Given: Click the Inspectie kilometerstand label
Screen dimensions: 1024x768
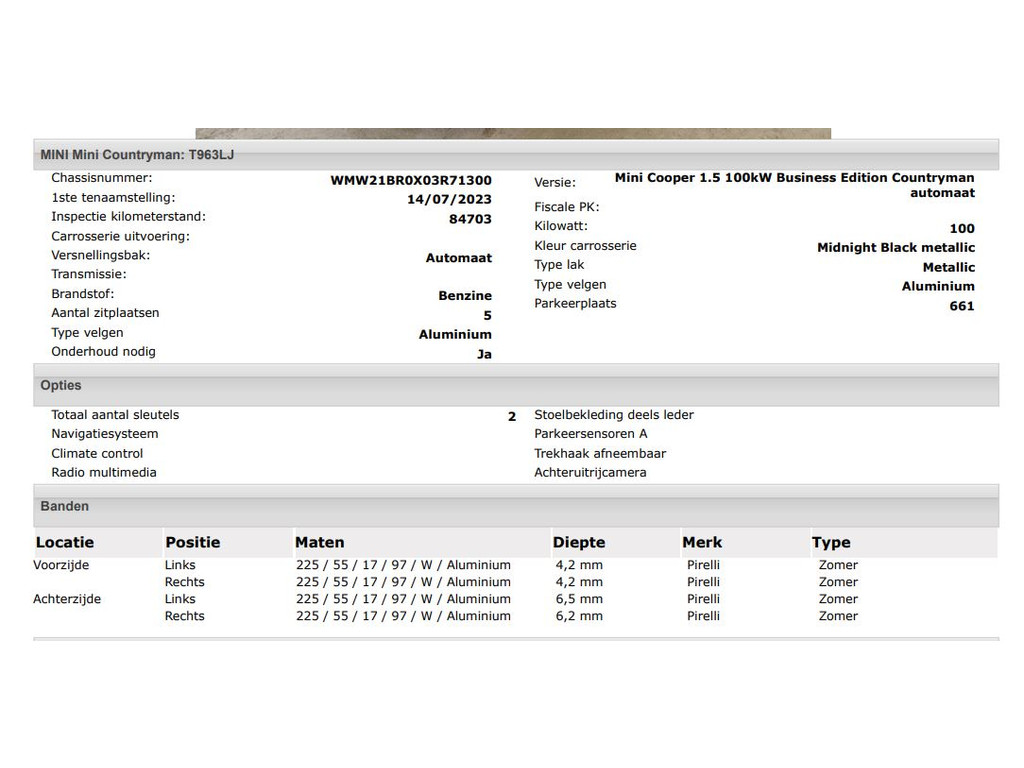Looking at the screenshot, I should click(129, 216).
